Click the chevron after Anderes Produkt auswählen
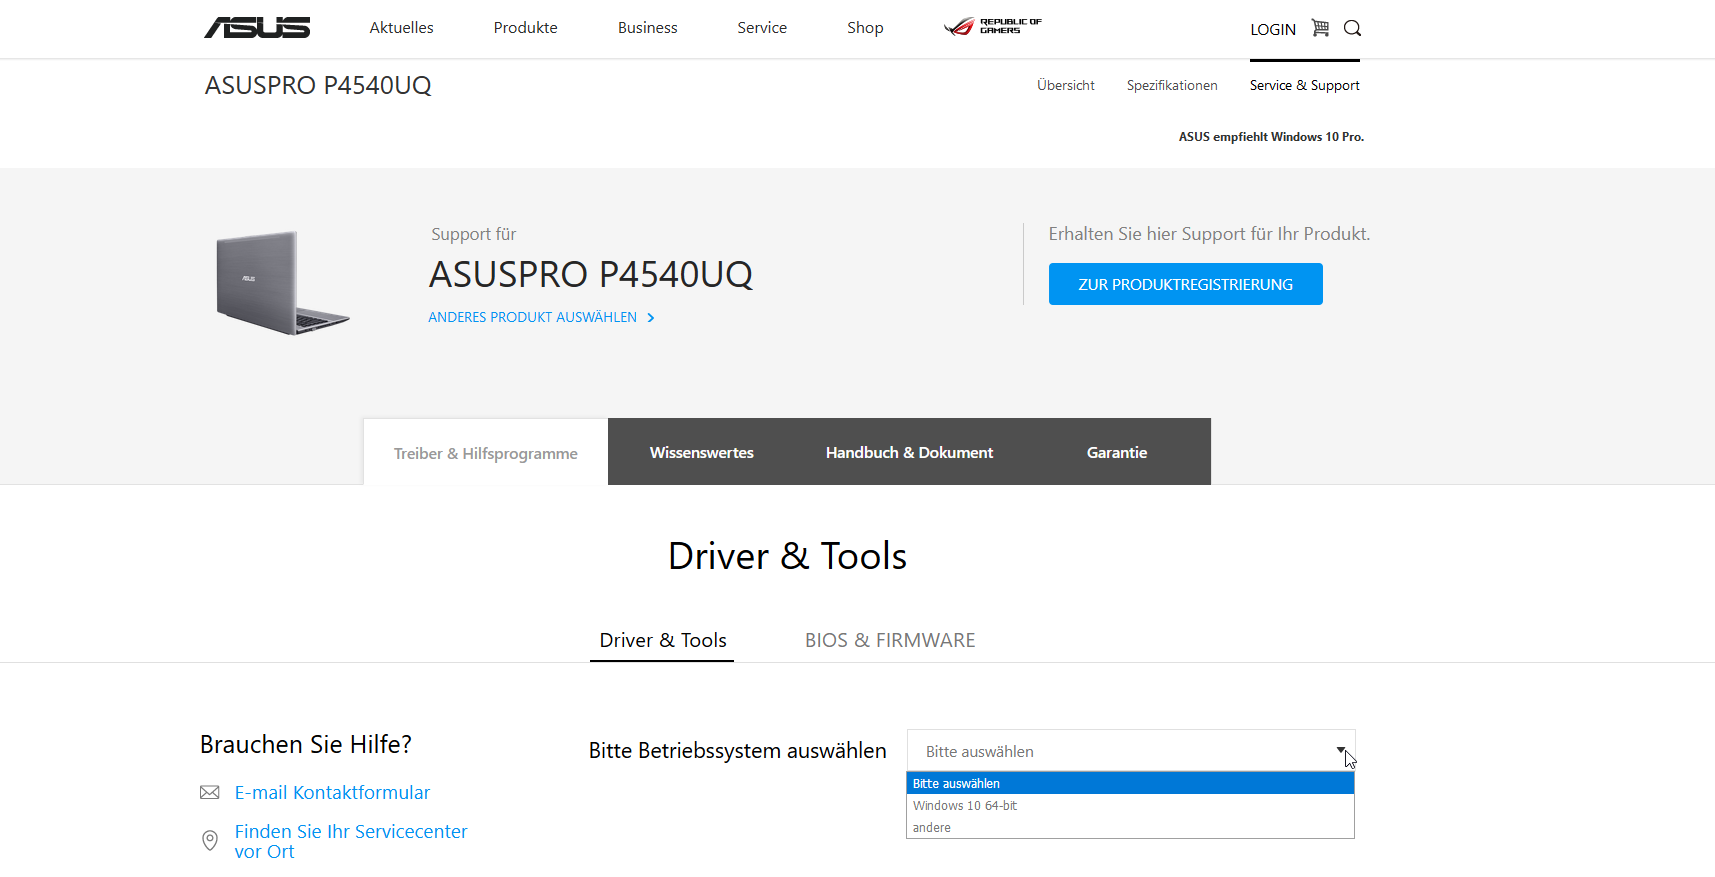 (651, 317)
